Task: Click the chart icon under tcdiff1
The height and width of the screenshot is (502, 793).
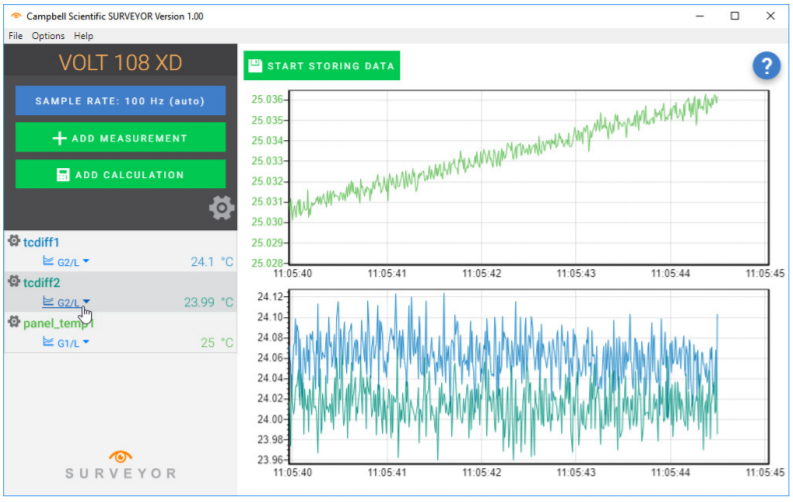Action: click(48, 261)
